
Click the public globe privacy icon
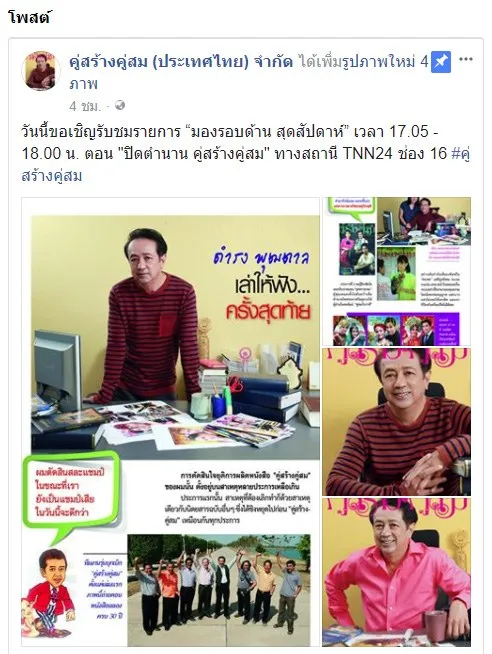pyautogui.click(x=120, y=106)
